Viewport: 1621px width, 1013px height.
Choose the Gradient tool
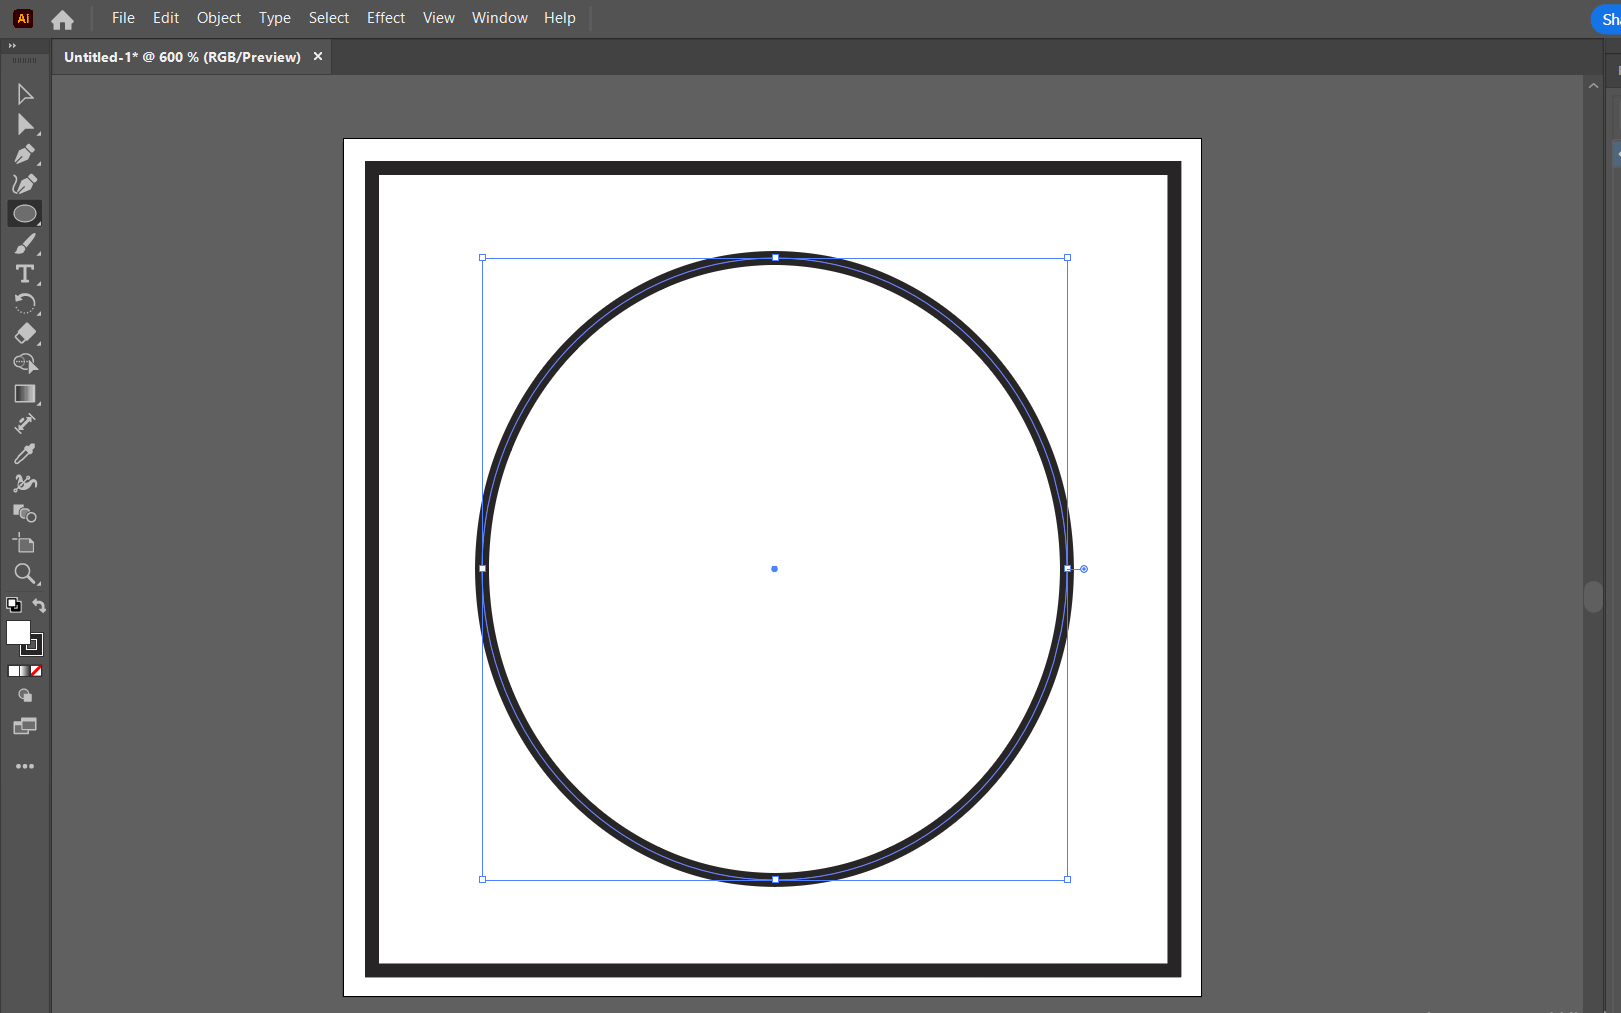[x=25, y=394]
